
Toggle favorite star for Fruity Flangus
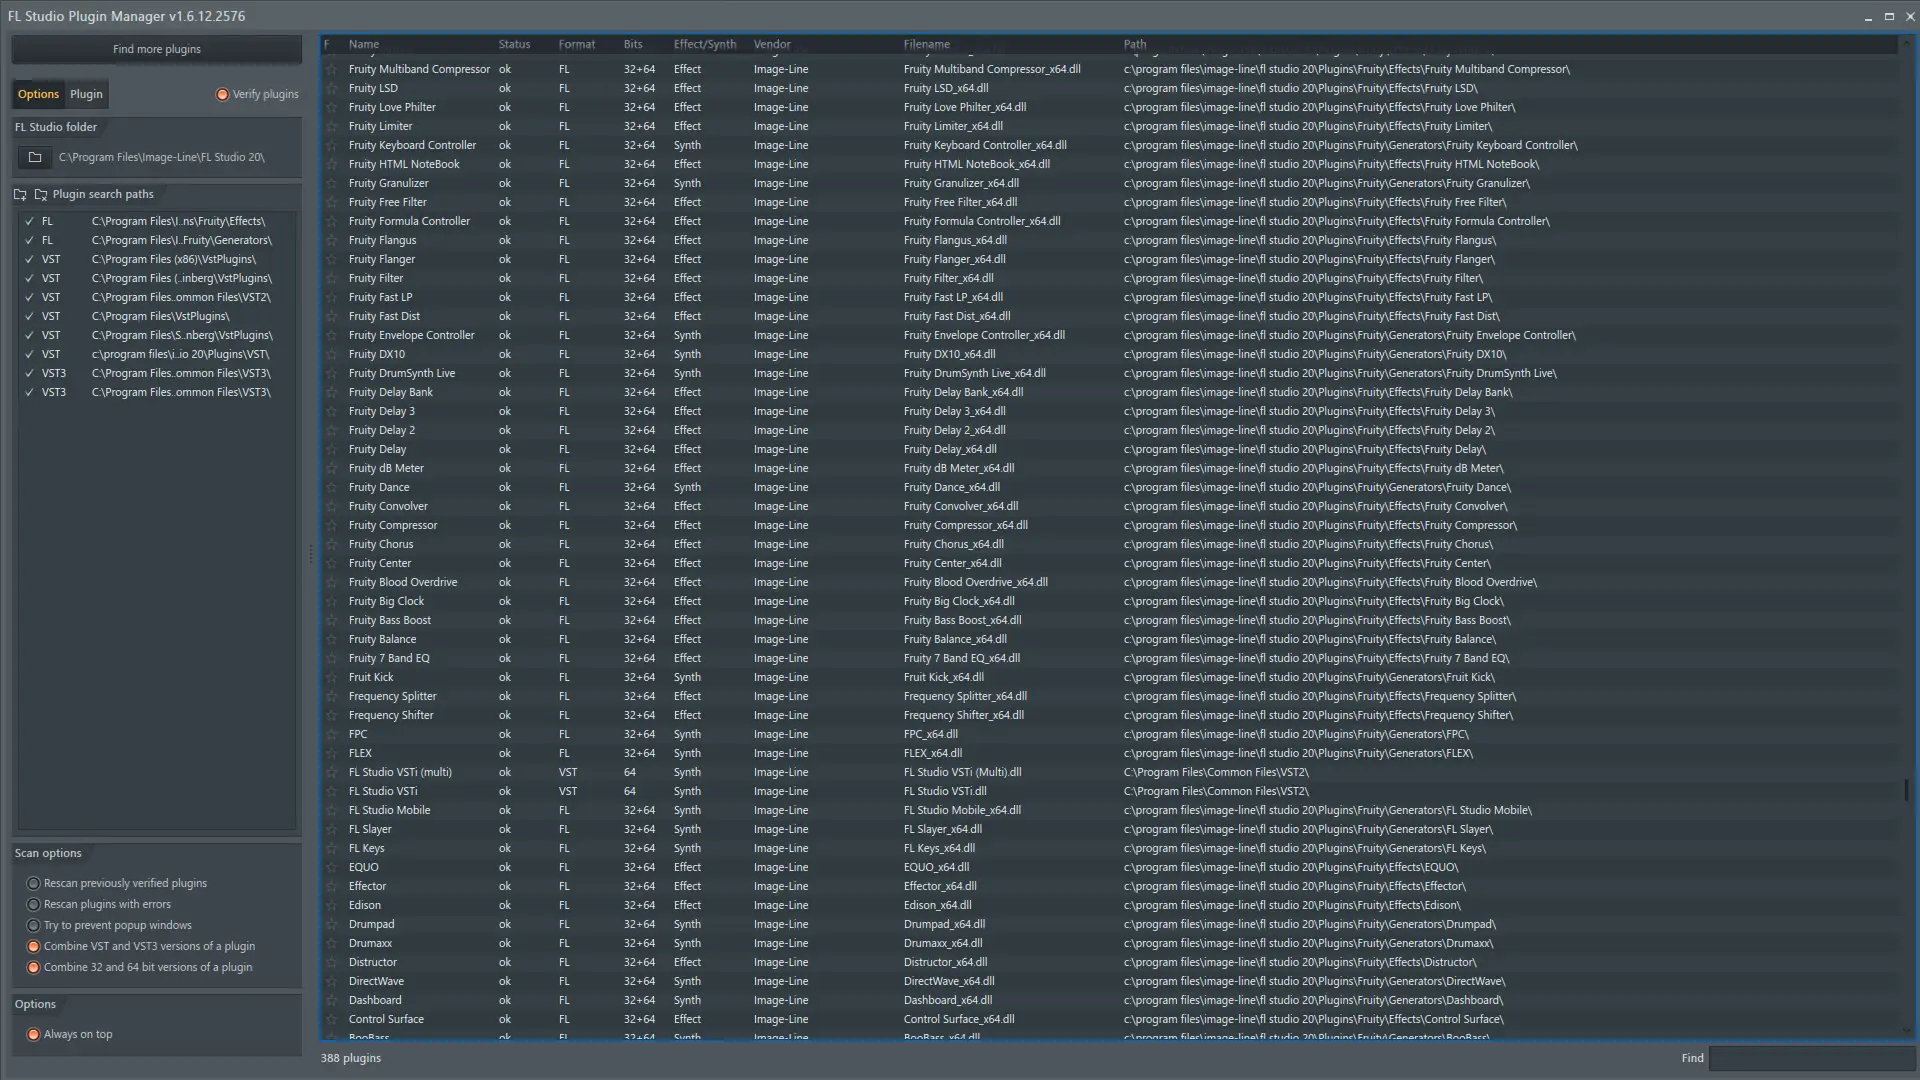coord(332,240)
